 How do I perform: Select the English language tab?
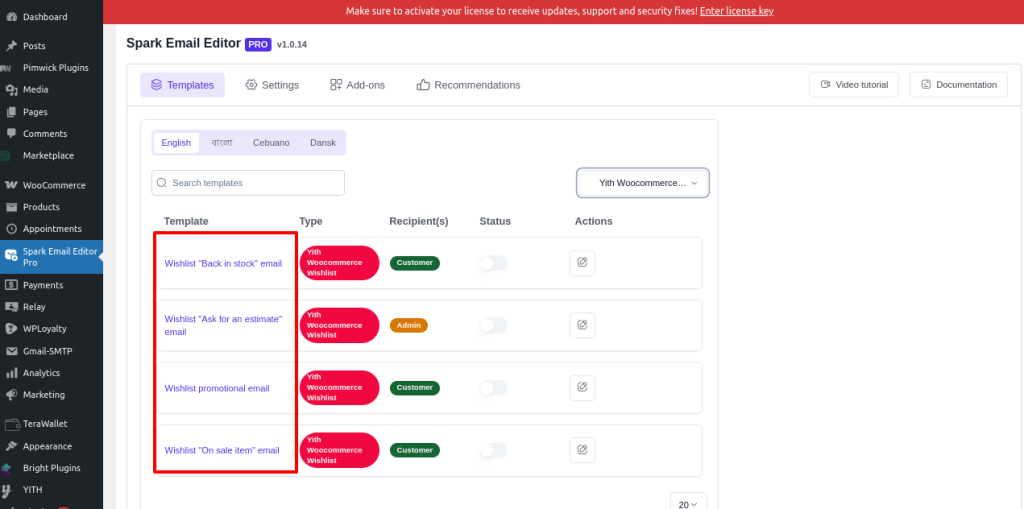pyautogui.click(x=176, y=142)
